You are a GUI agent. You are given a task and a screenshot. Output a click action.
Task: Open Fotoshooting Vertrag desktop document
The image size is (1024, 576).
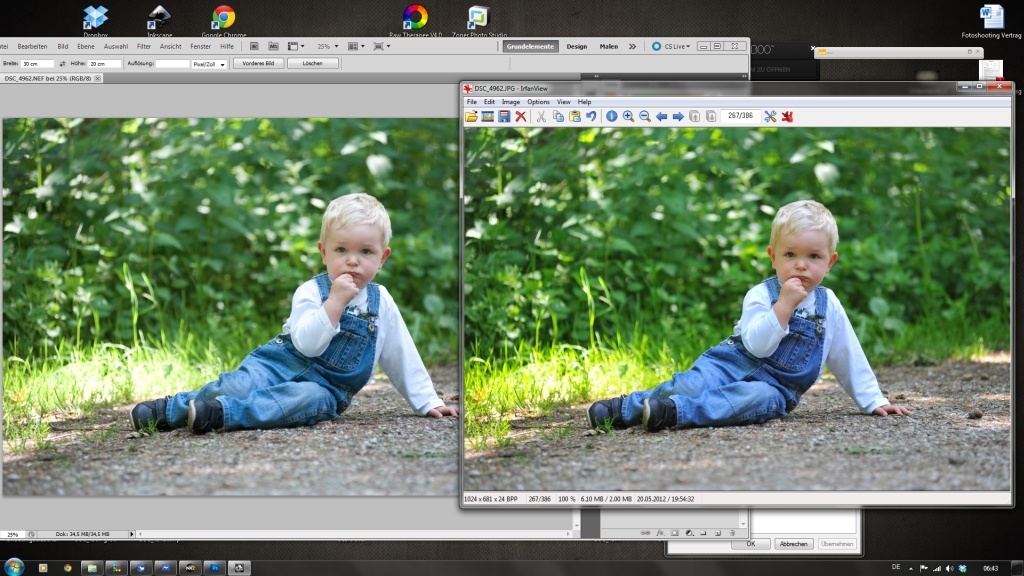991,21
